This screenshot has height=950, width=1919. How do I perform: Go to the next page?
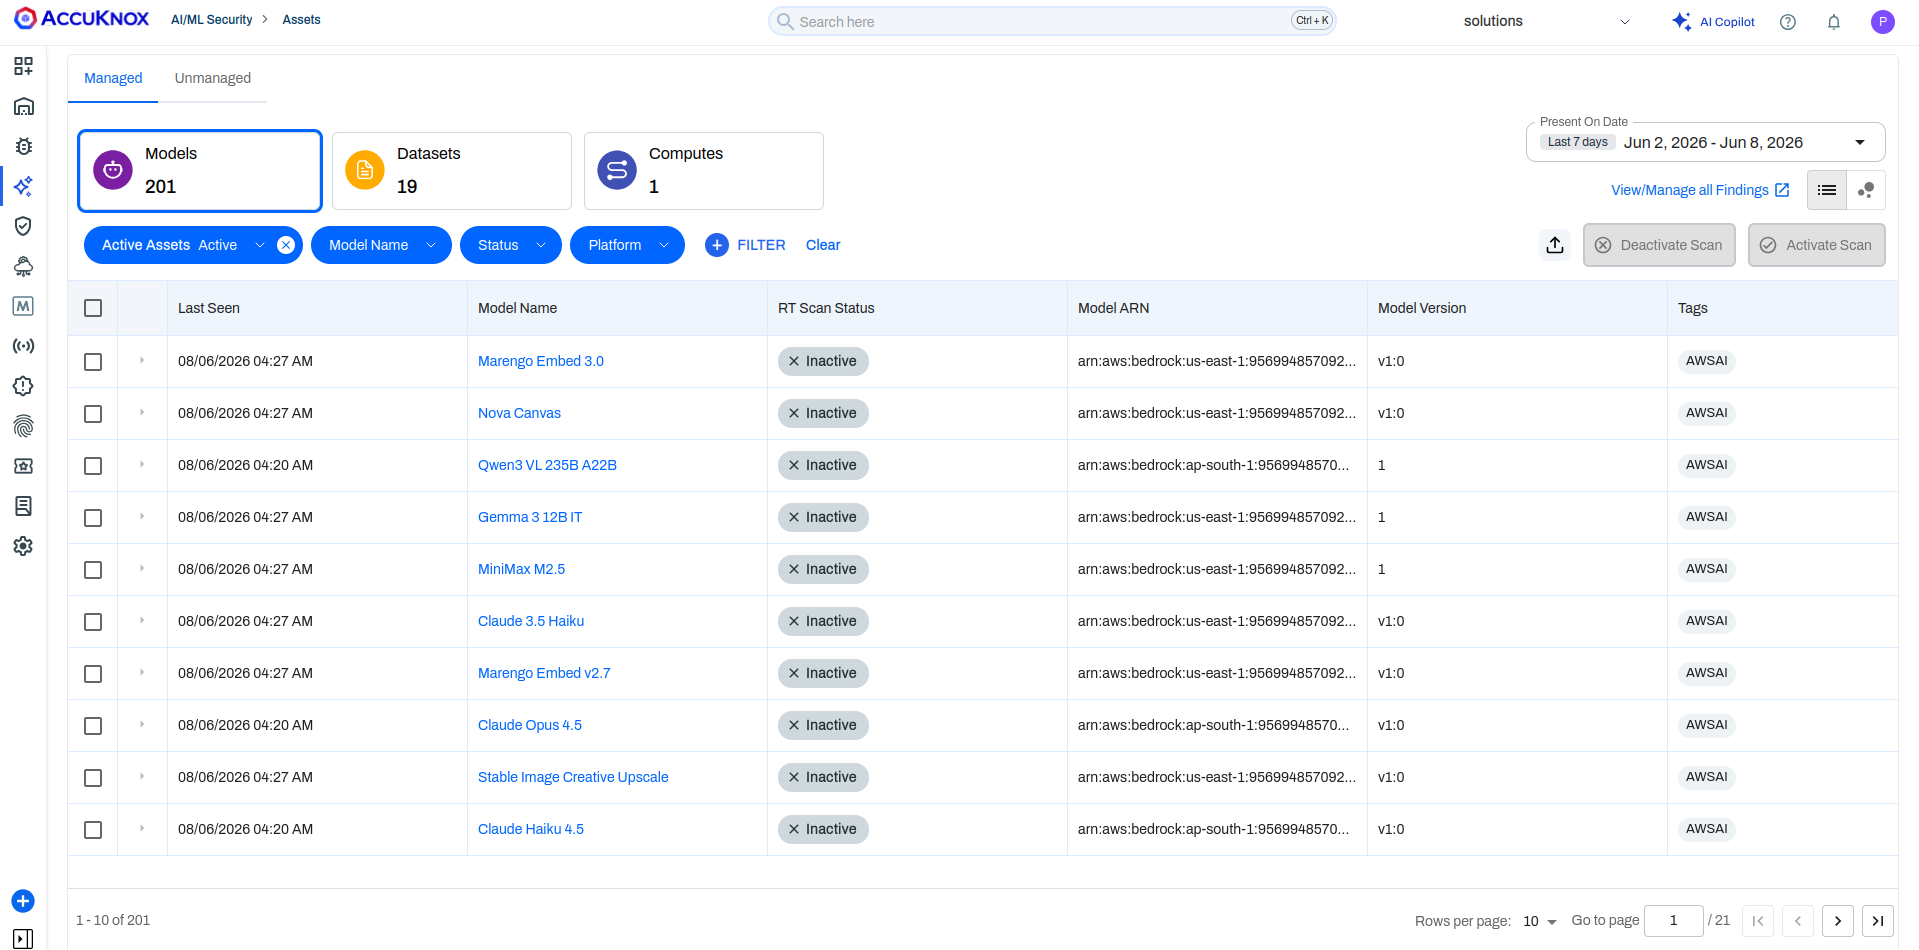pos(1838,921)
